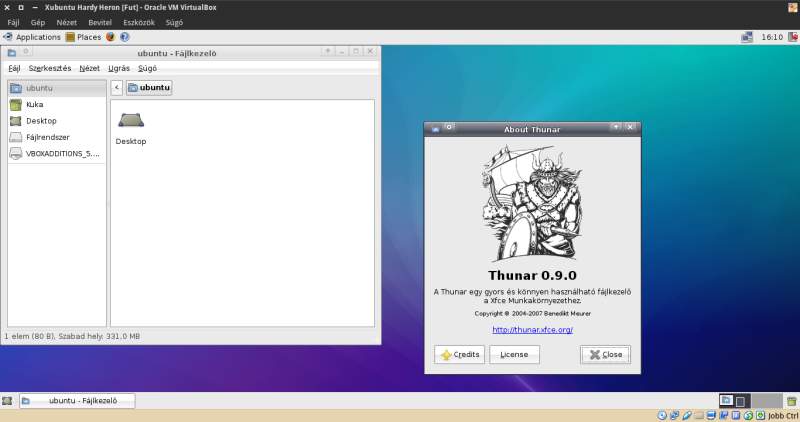Viewport: 800px width, 422px height.
Task: Shade the About Thunar dialog using up-arrow
Action: 616,127
